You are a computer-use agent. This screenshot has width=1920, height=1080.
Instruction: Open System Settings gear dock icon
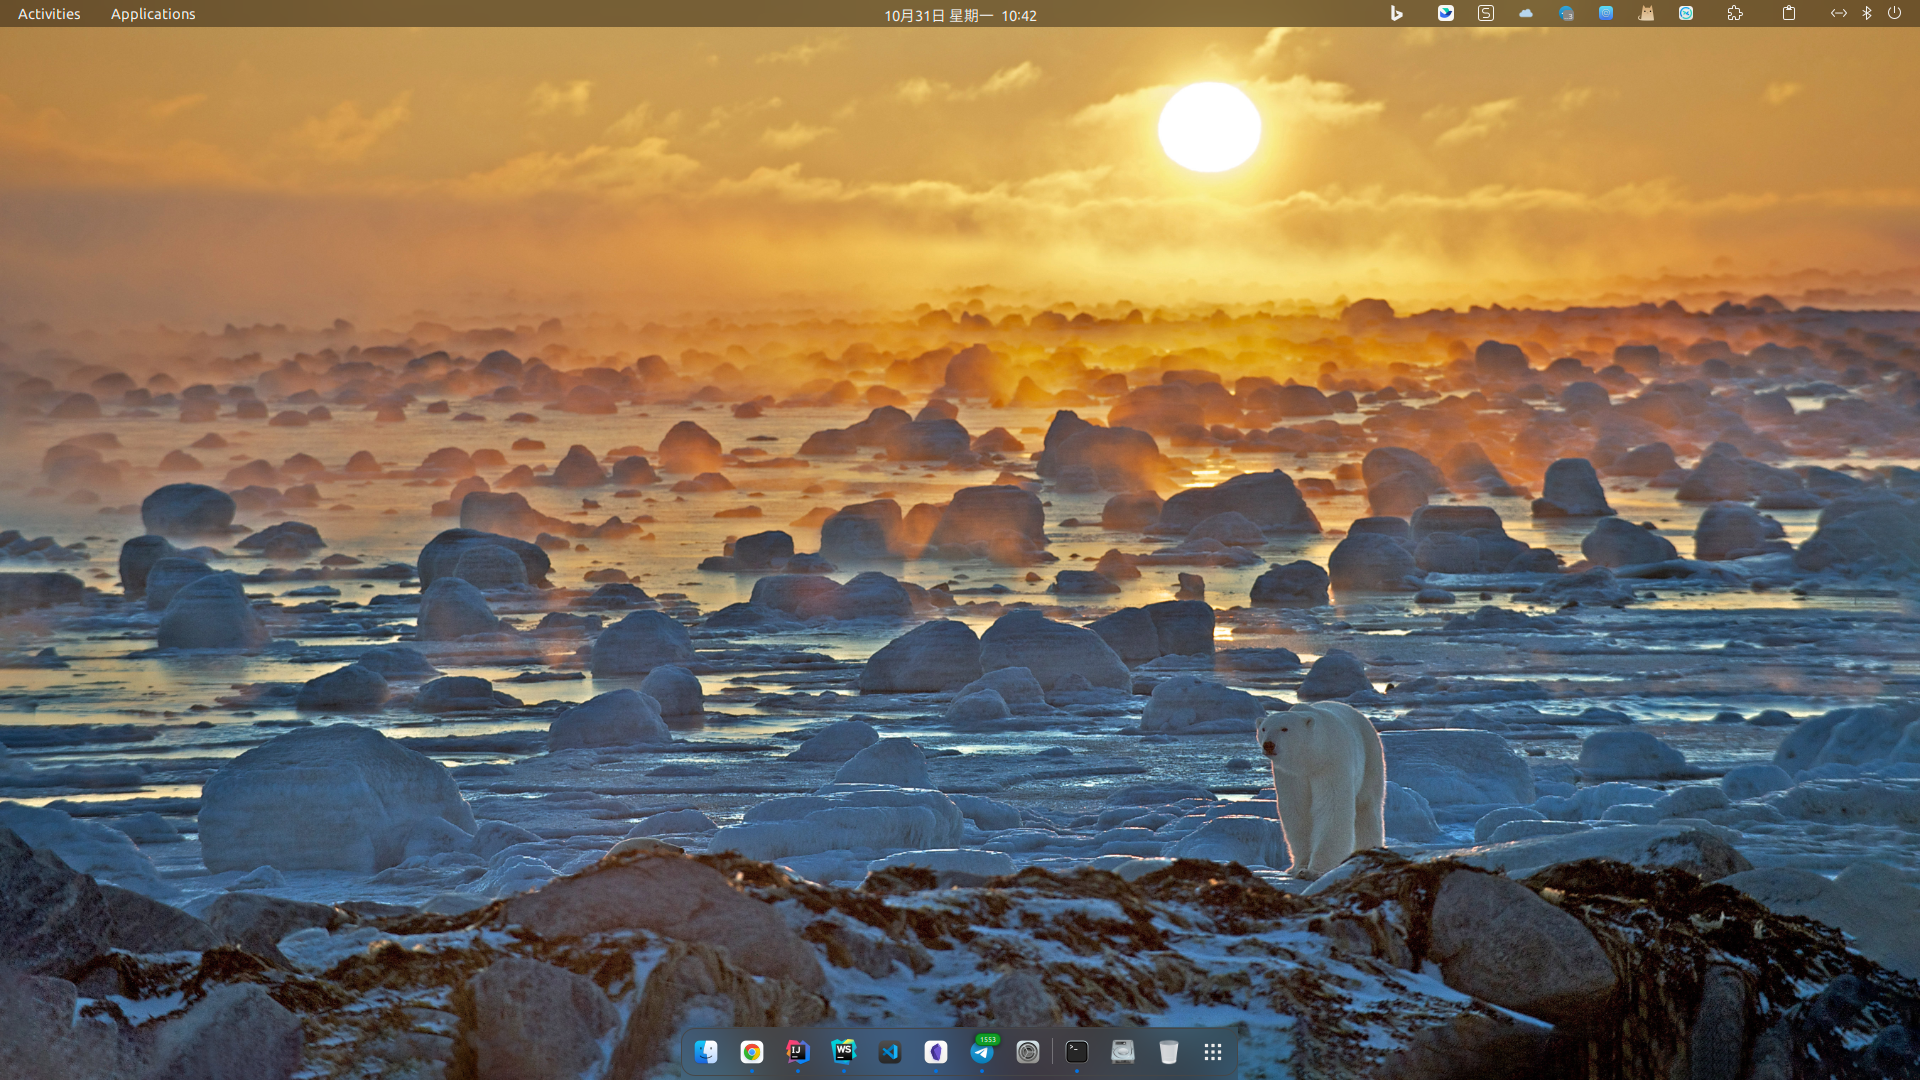click(1028, 1052)
